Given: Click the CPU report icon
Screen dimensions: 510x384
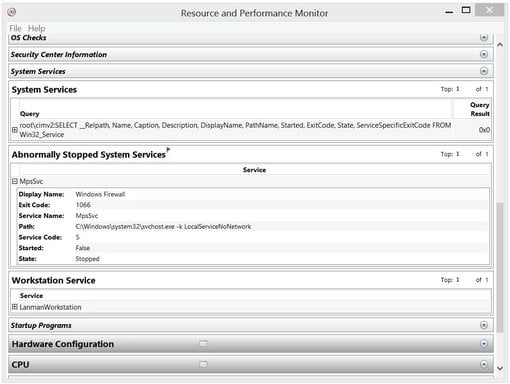Looking at the screenshot, I should [203, 364].
